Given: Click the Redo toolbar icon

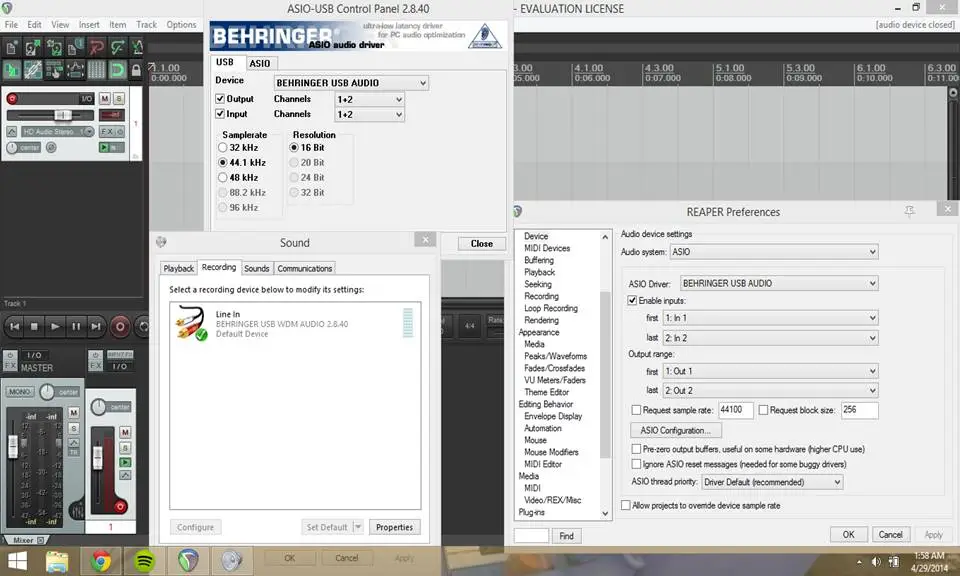Looking at the screenshot, I should click(x=118, y=47).
